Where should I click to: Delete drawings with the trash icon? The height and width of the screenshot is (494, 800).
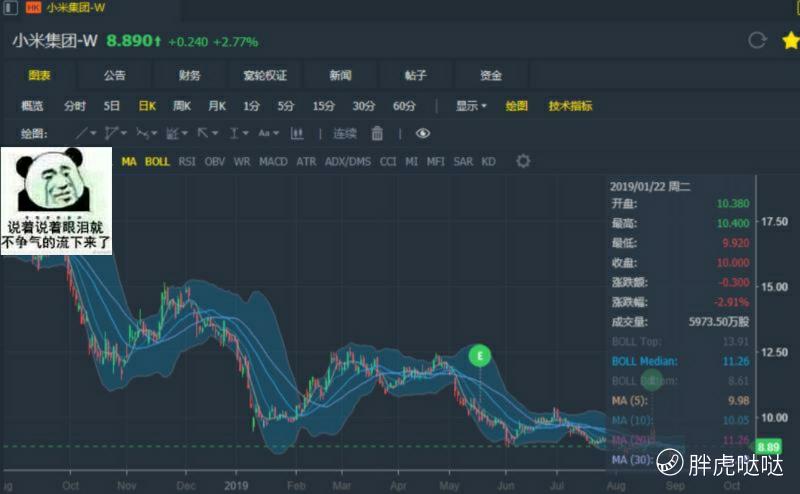(377, 133)
